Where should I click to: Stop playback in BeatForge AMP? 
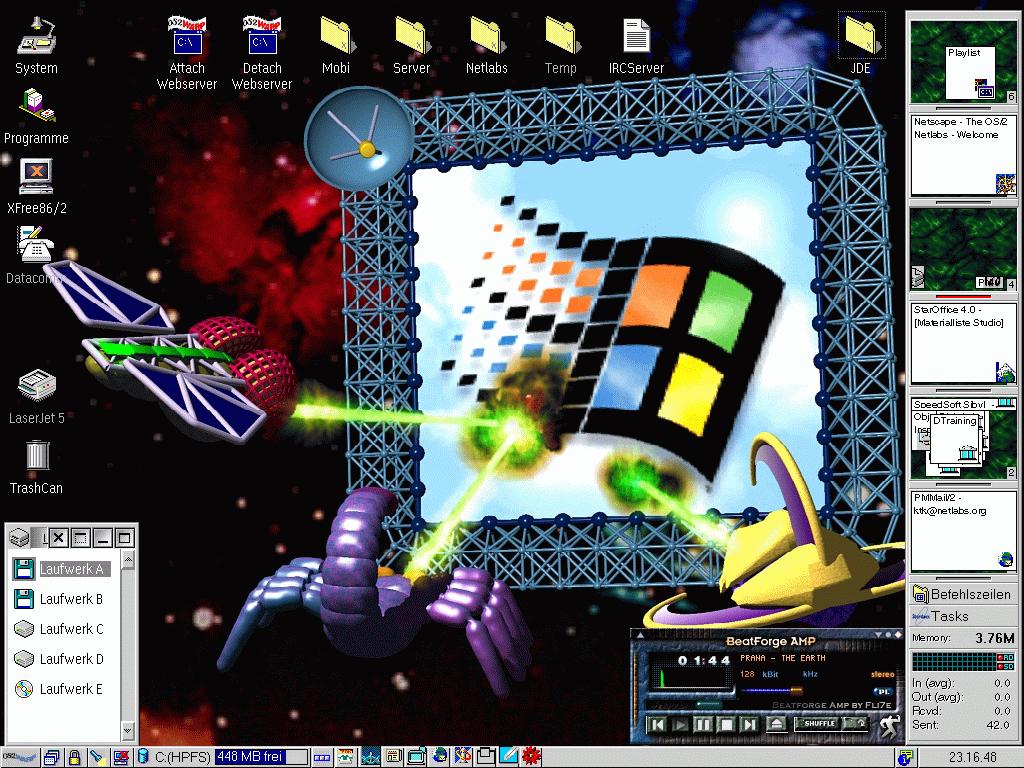[726, 724]
